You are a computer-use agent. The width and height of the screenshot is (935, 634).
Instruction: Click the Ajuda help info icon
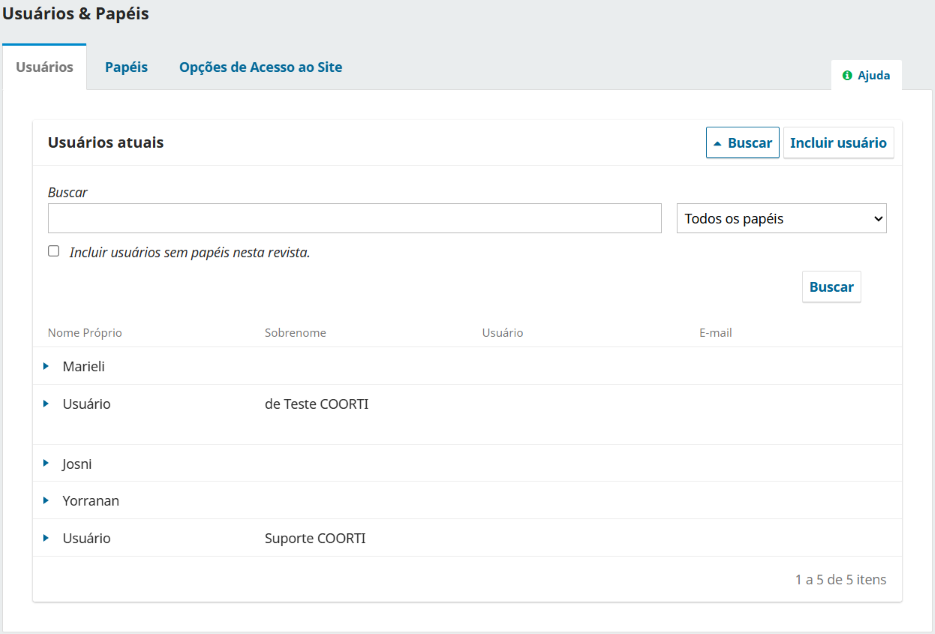847,76
